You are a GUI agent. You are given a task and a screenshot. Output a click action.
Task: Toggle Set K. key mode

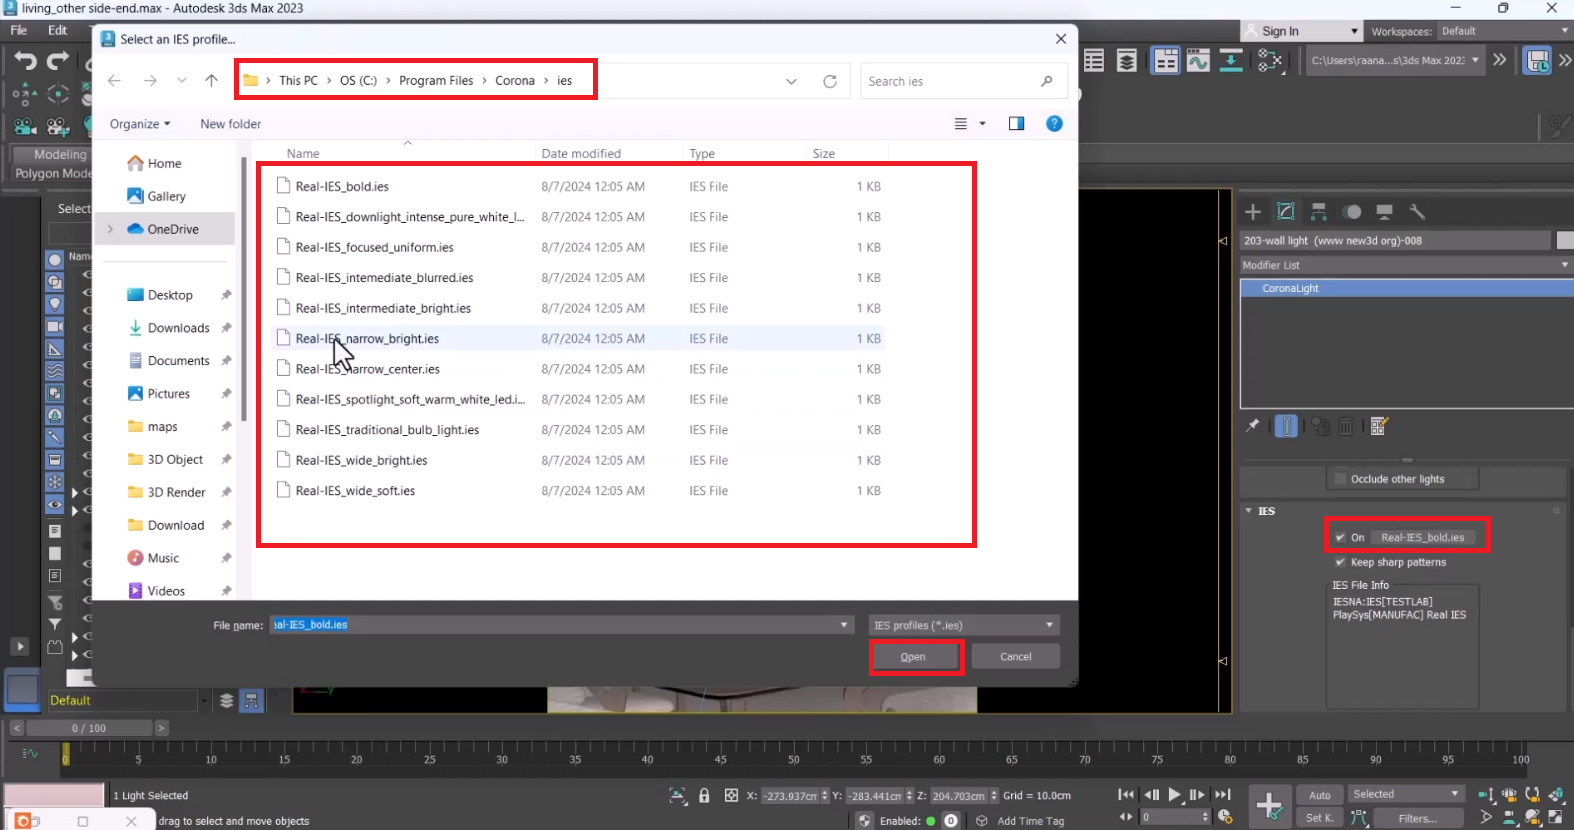pos(1320,818)
